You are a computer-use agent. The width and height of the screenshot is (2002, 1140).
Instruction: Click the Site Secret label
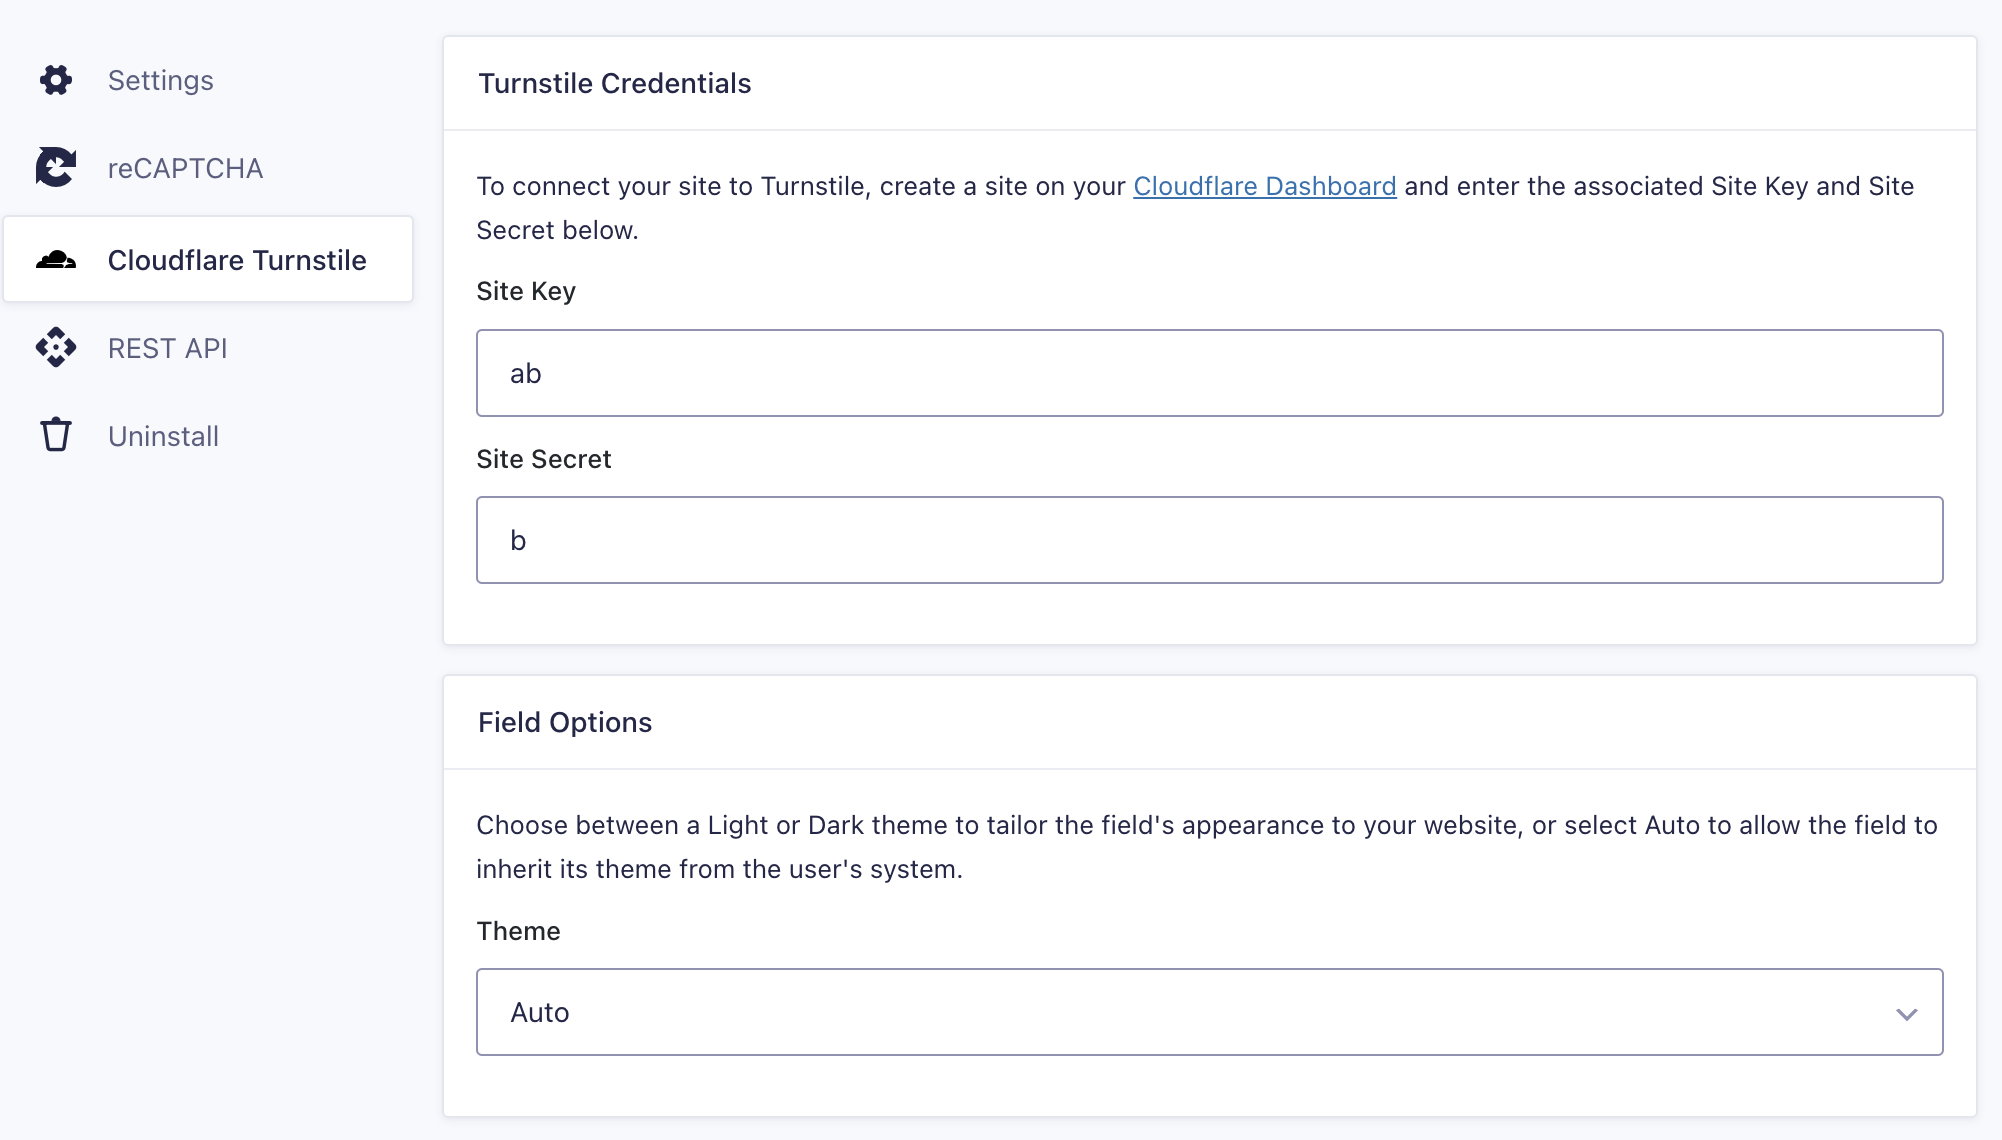pos(543,458)
